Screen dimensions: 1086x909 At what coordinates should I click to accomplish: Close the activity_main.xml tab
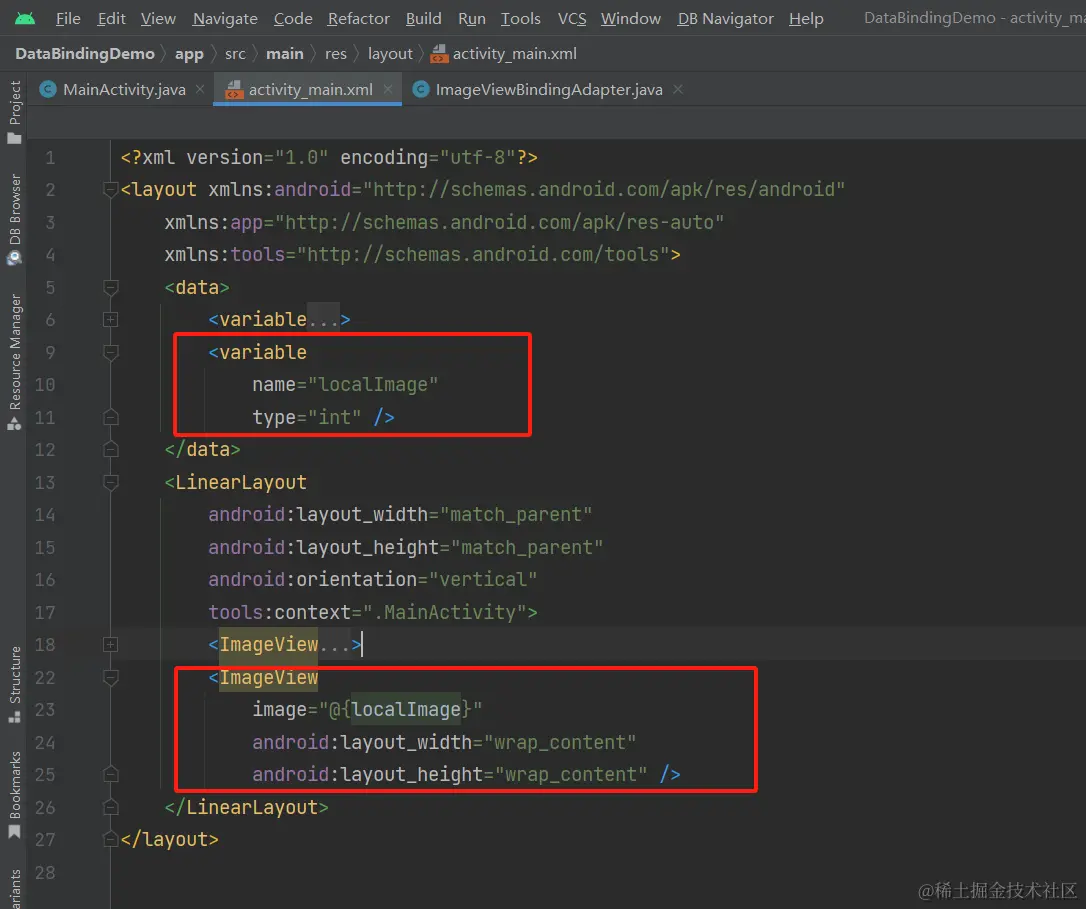click(388, 89)
